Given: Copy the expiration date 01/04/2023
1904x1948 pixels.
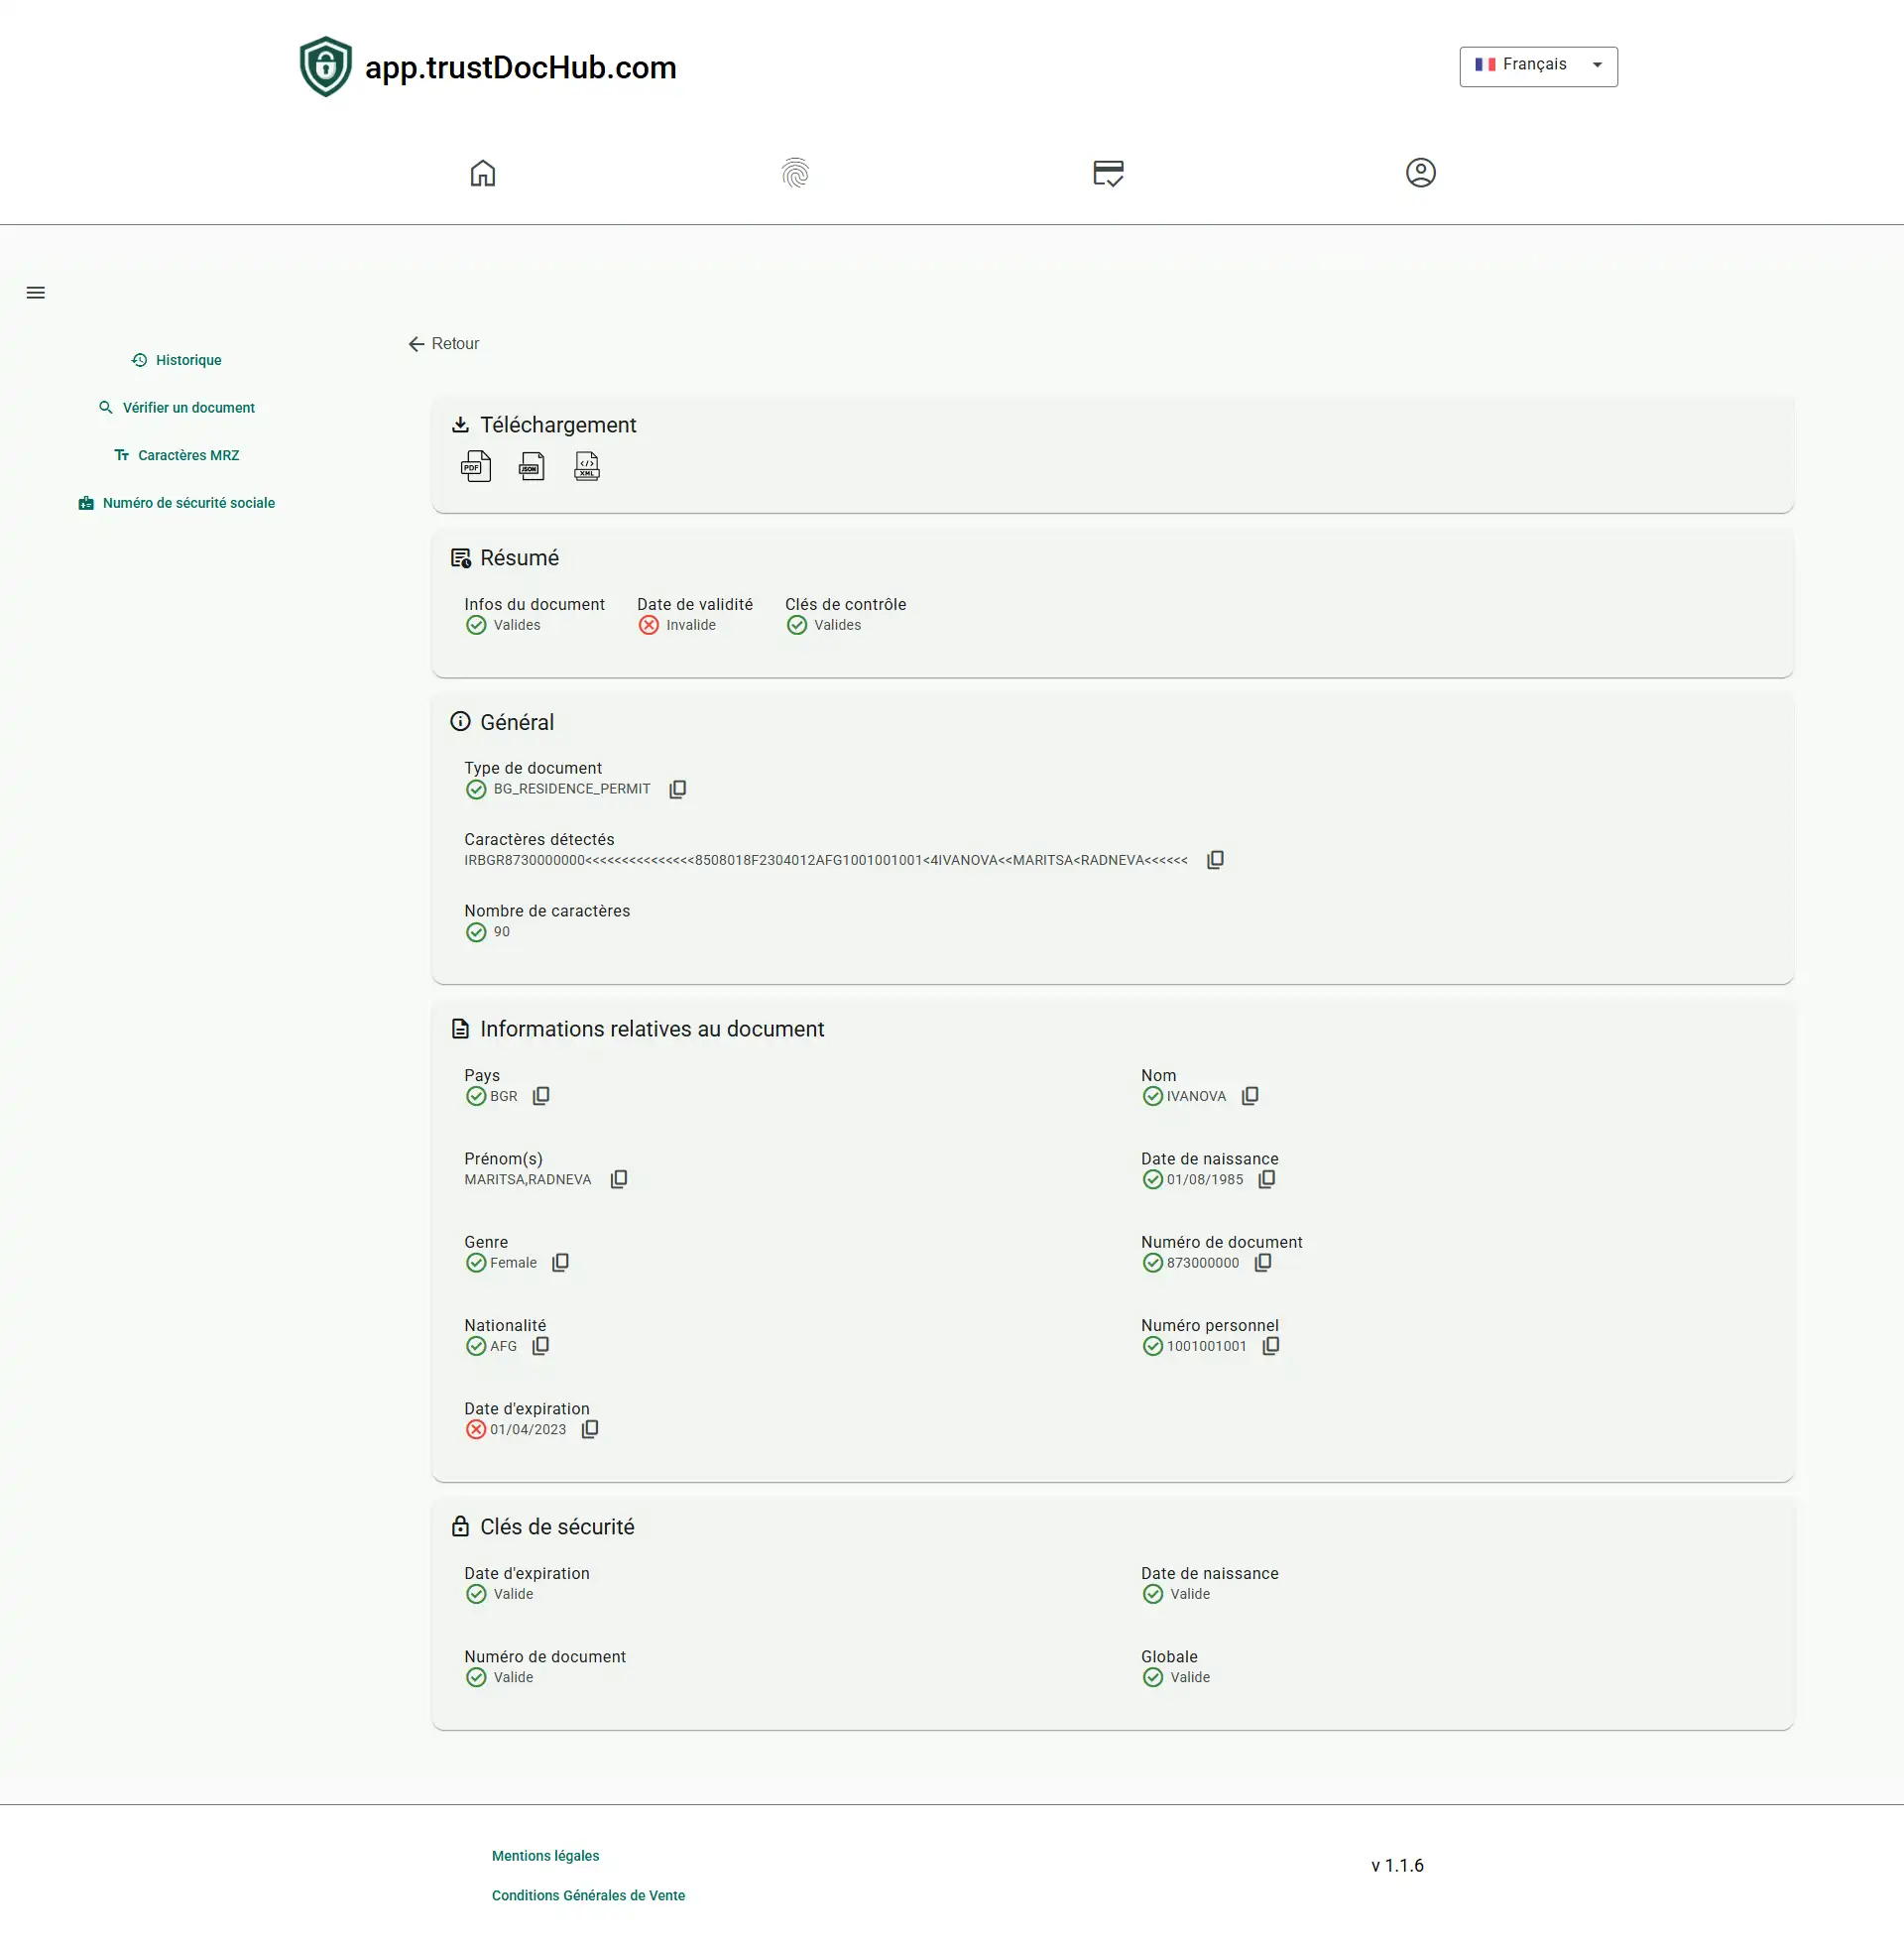Looking at the screenshot, I should [x=590, y=1429].
